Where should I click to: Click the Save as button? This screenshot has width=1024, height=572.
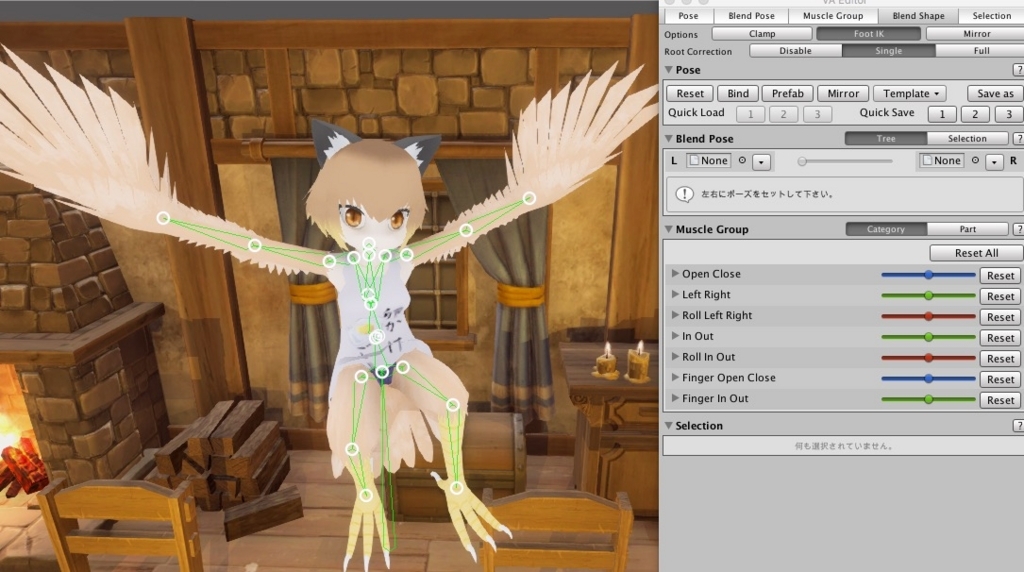pyautogui.click(x=995, y=93)
